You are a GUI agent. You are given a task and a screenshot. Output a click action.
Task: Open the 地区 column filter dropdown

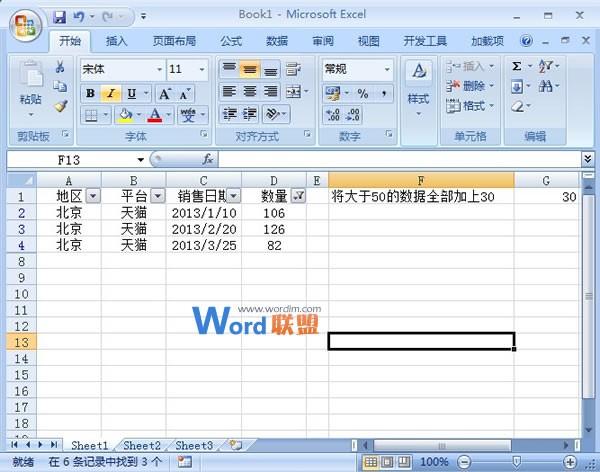(93, 197)
